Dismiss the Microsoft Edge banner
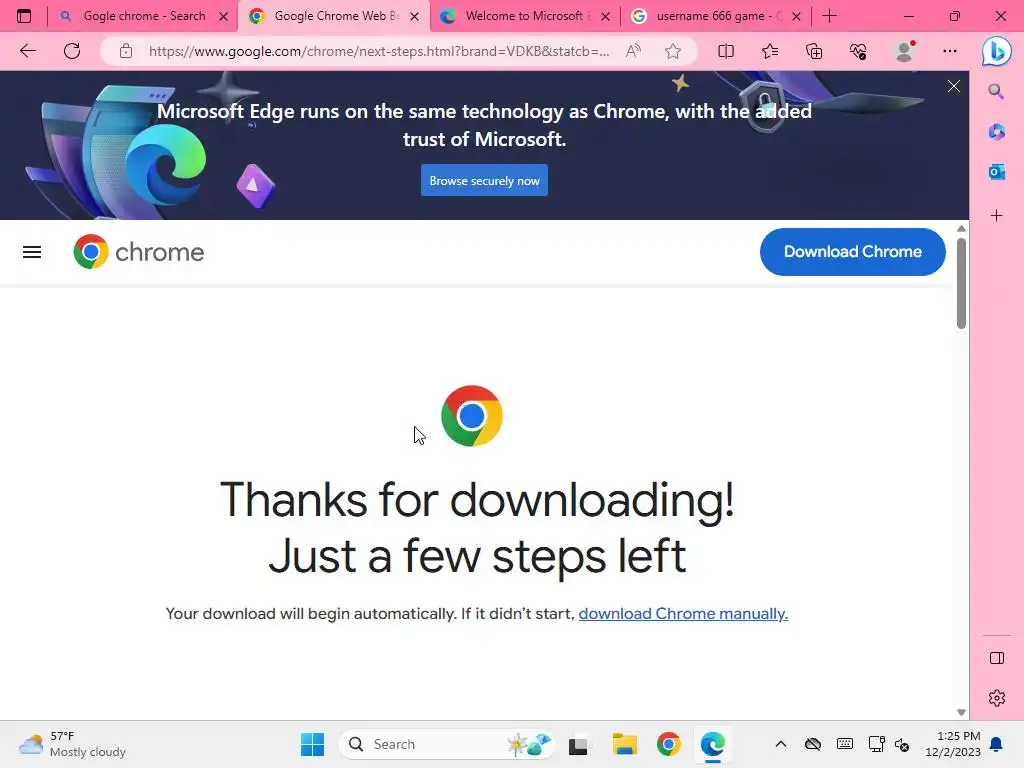The height and width of the screenshot is (768, 1024). point(953,86)
